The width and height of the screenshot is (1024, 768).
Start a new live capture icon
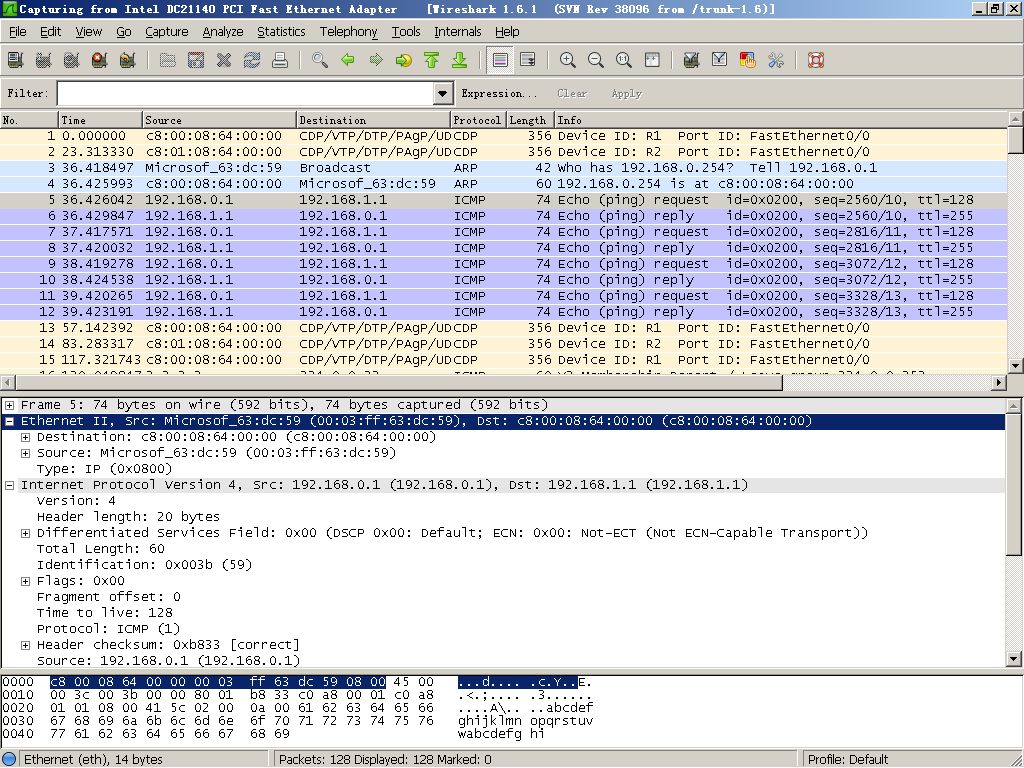point(71,60)
